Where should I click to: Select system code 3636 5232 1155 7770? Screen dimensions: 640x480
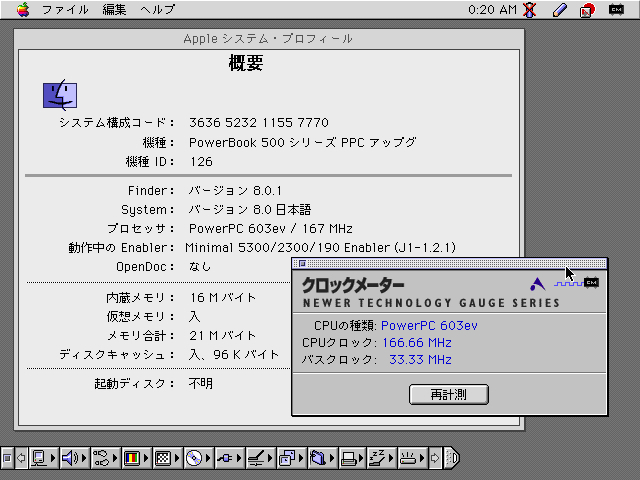click(259, 122)
